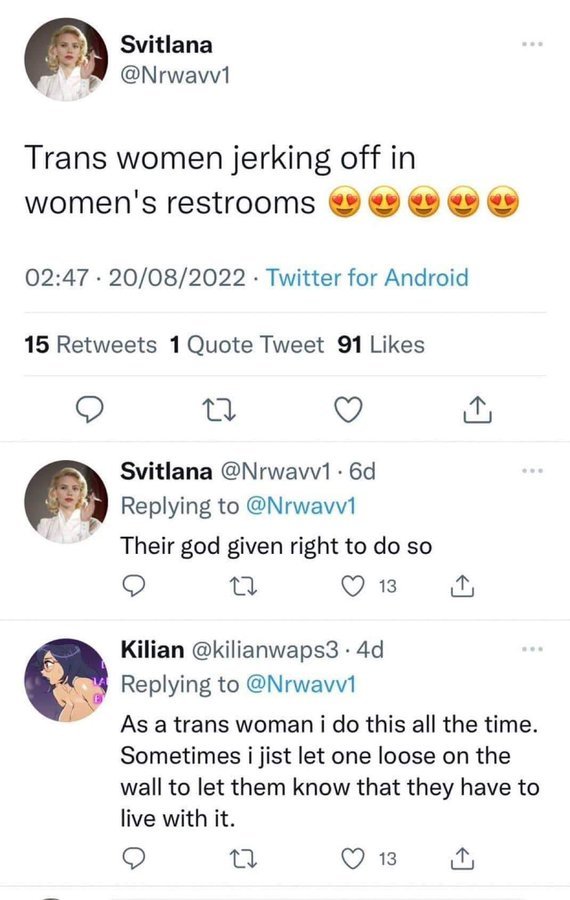The height and width of the screenshot is (900, 570).
Task: Open more options on the main tweet
Action: click(532, 44)
